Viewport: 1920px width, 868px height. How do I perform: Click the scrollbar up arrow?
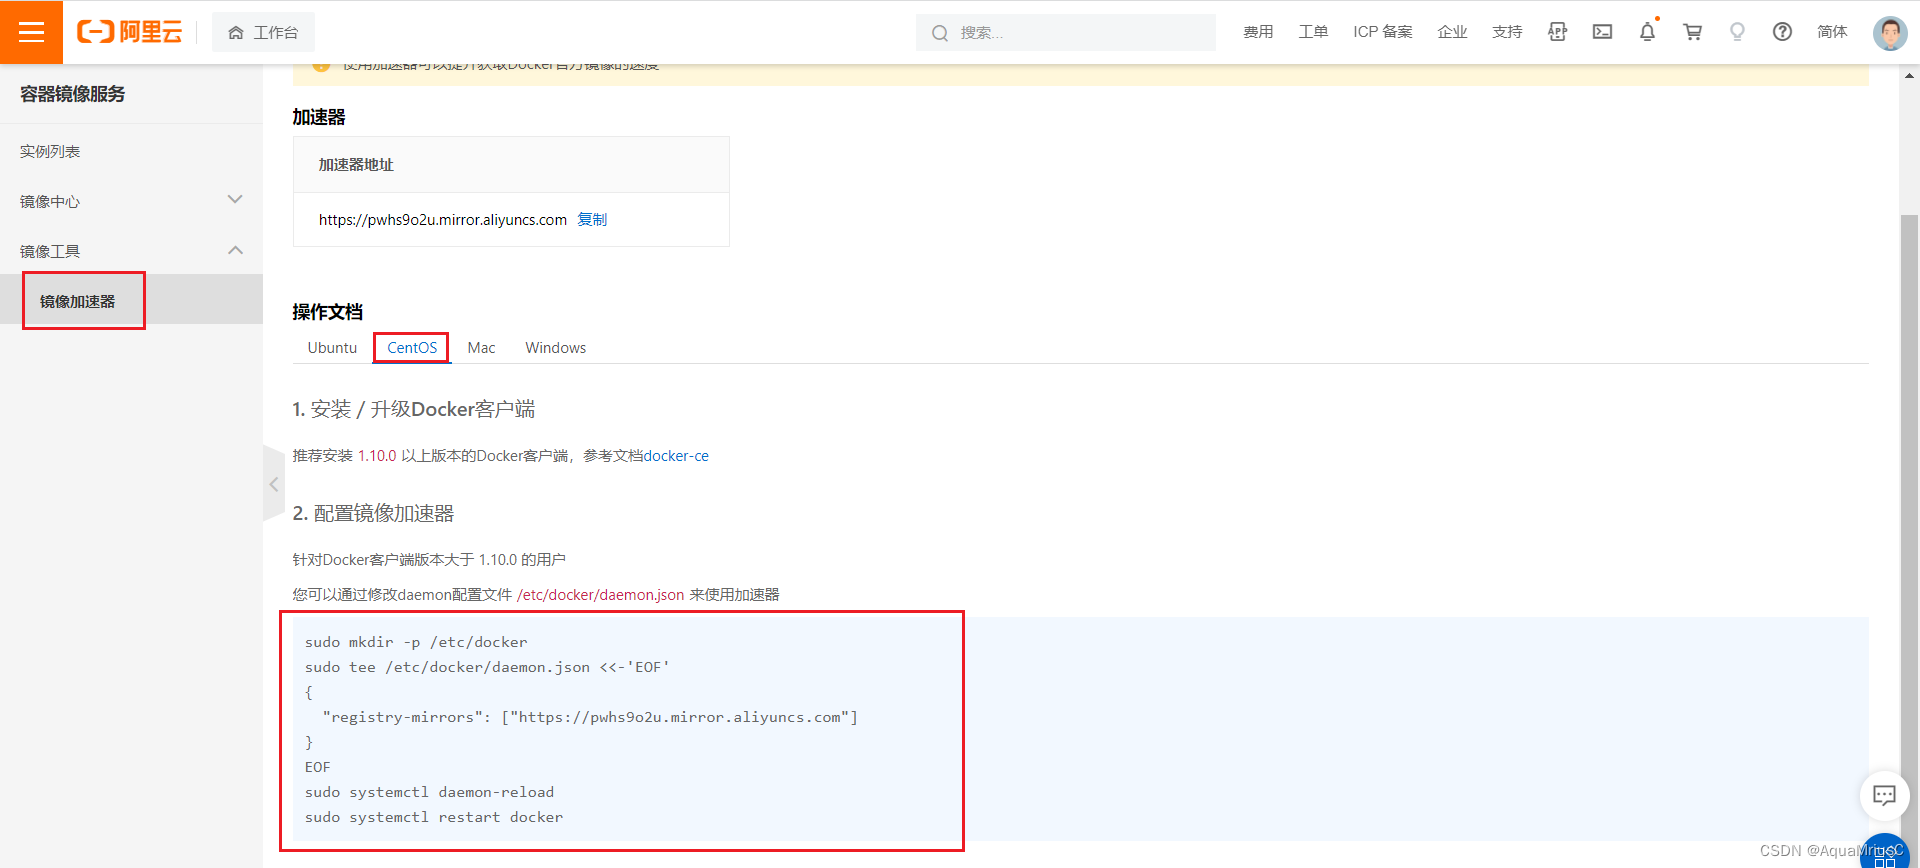(x=1909, y=75)
